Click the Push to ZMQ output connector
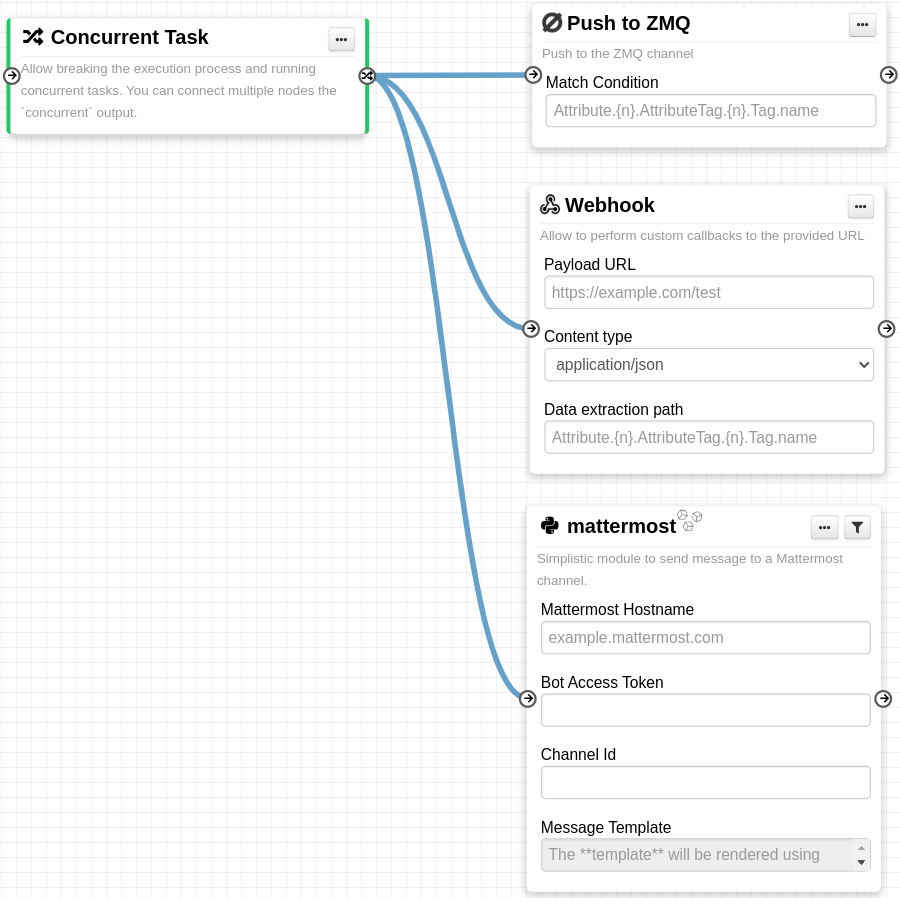The height and width of the screenshot is (898, 900). click(888, 75)
